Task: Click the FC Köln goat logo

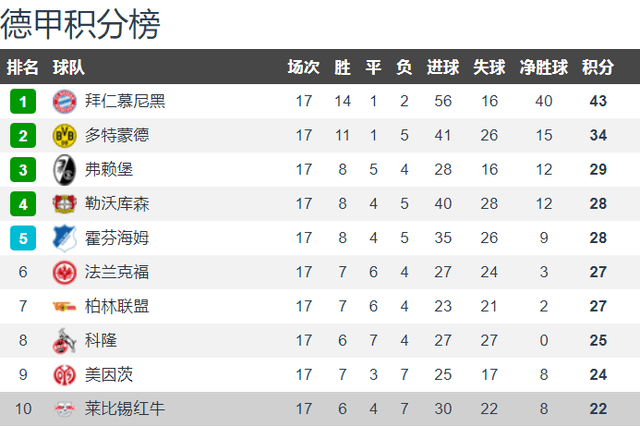Action: tap(64, 340)
